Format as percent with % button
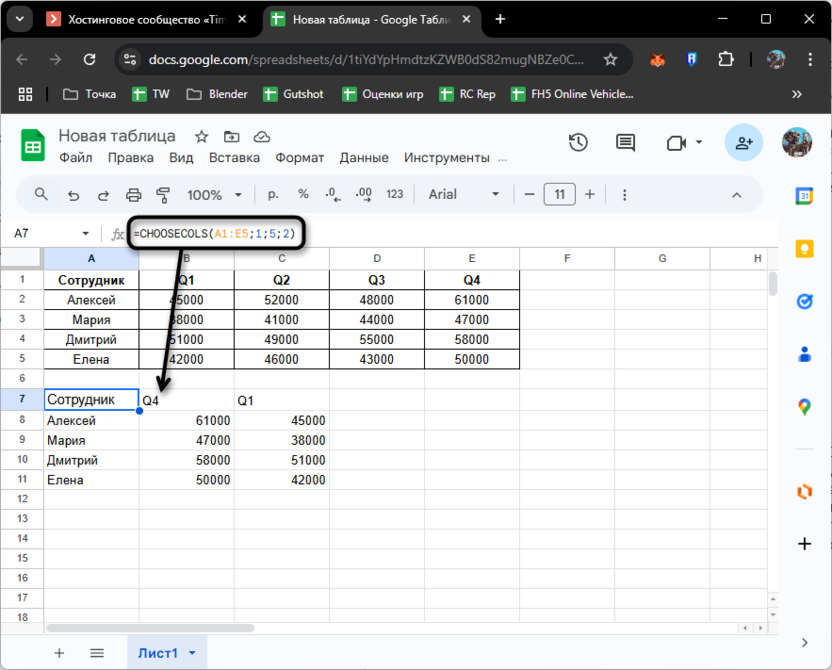This screenshot has width=832, height=670. pyautogui.click(x=303, y=194)
